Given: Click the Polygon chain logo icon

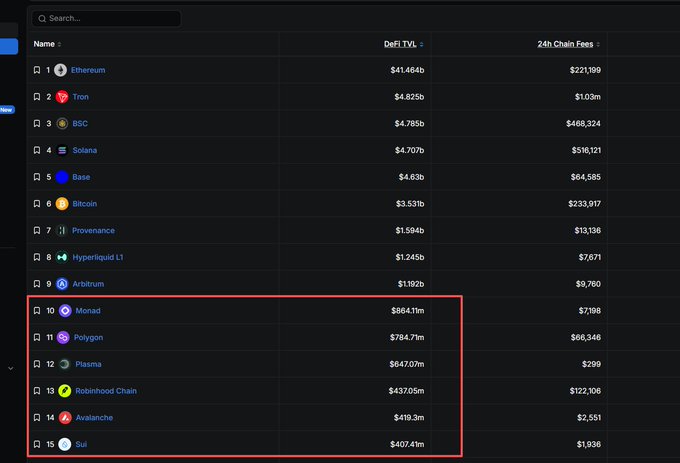Looking at the screenshot, I should 63,338.
